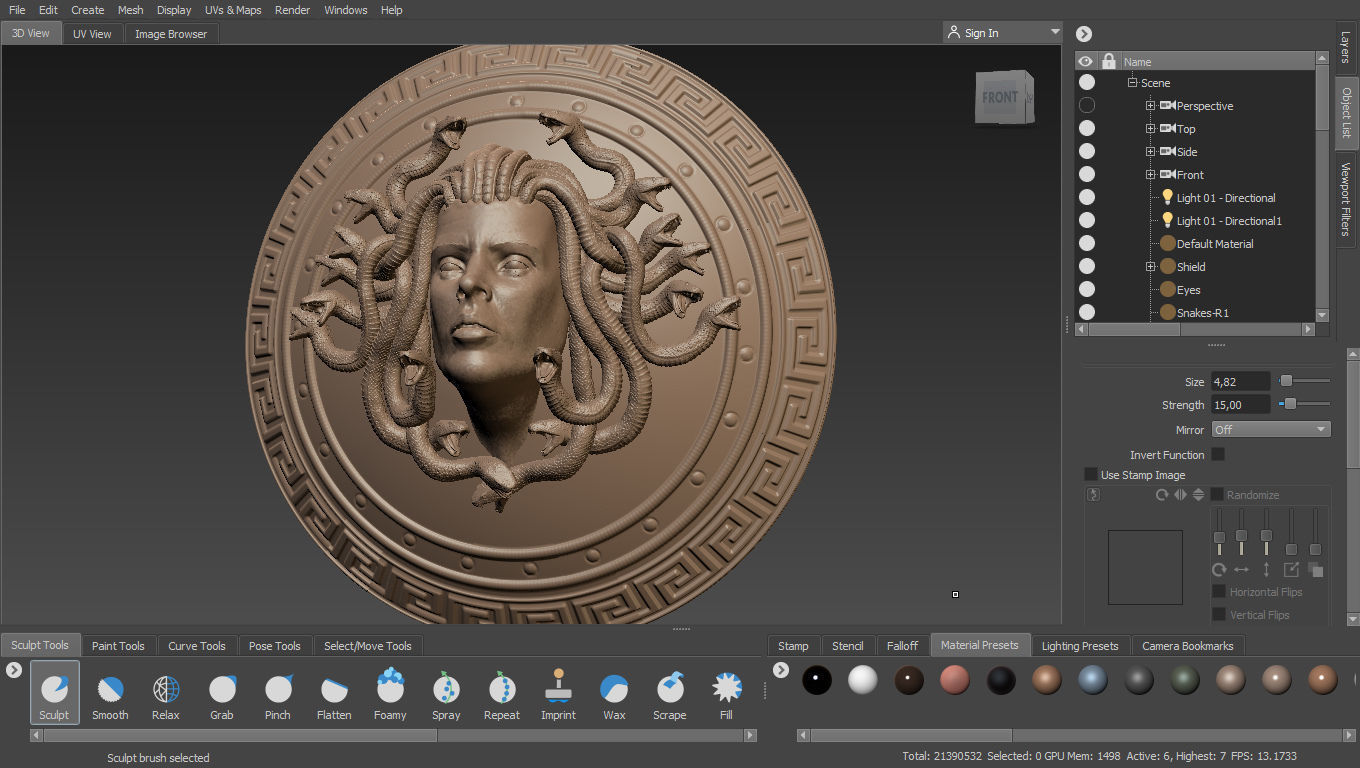Click the icon above the stamp preview
This screenshot has width=1360, height=768.
[1094, 495]
